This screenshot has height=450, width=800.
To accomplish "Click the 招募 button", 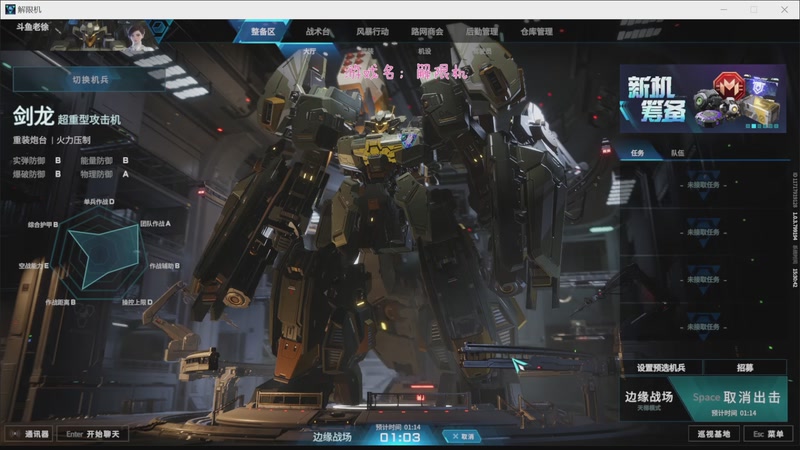I will coord(745,367).
